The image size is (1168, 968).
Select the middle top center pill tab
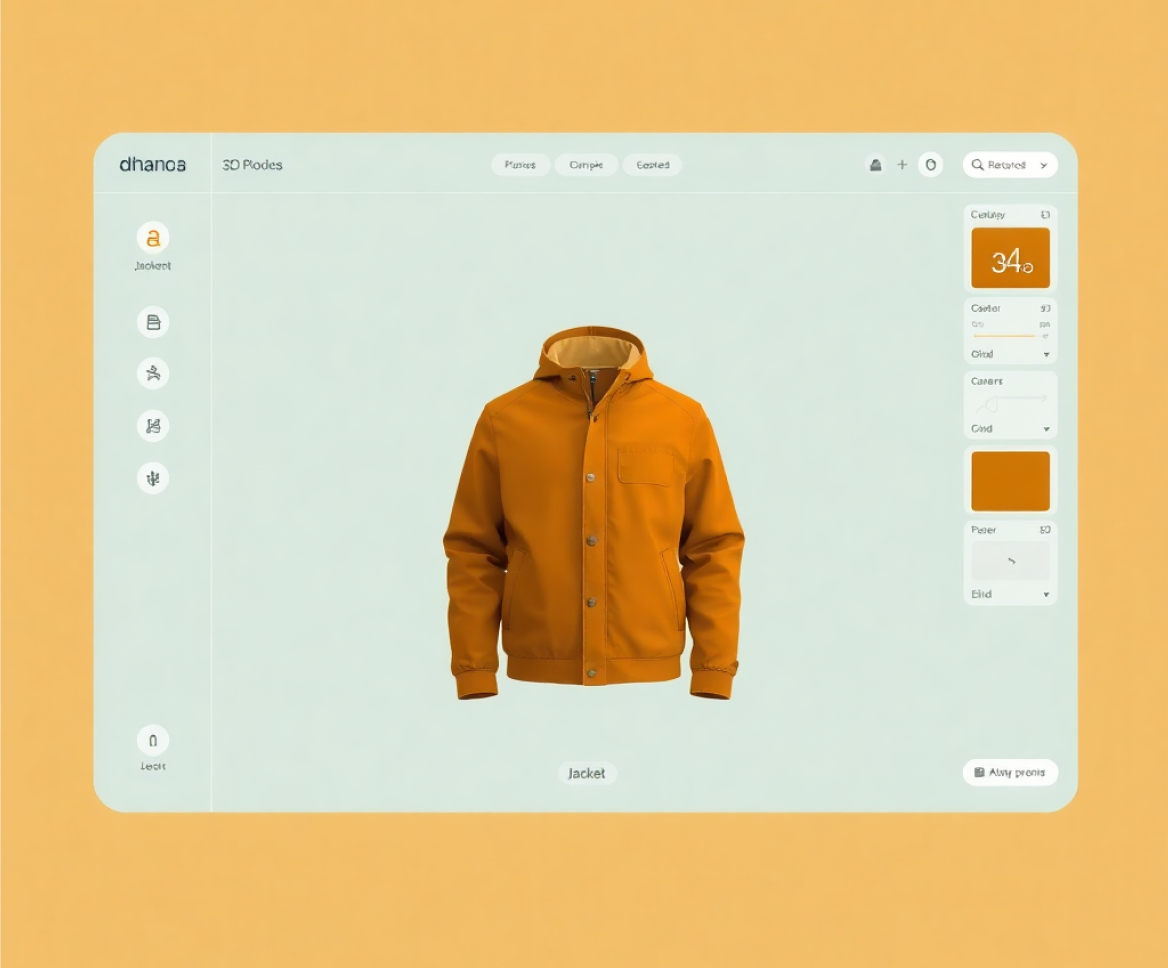click(586, 165)
